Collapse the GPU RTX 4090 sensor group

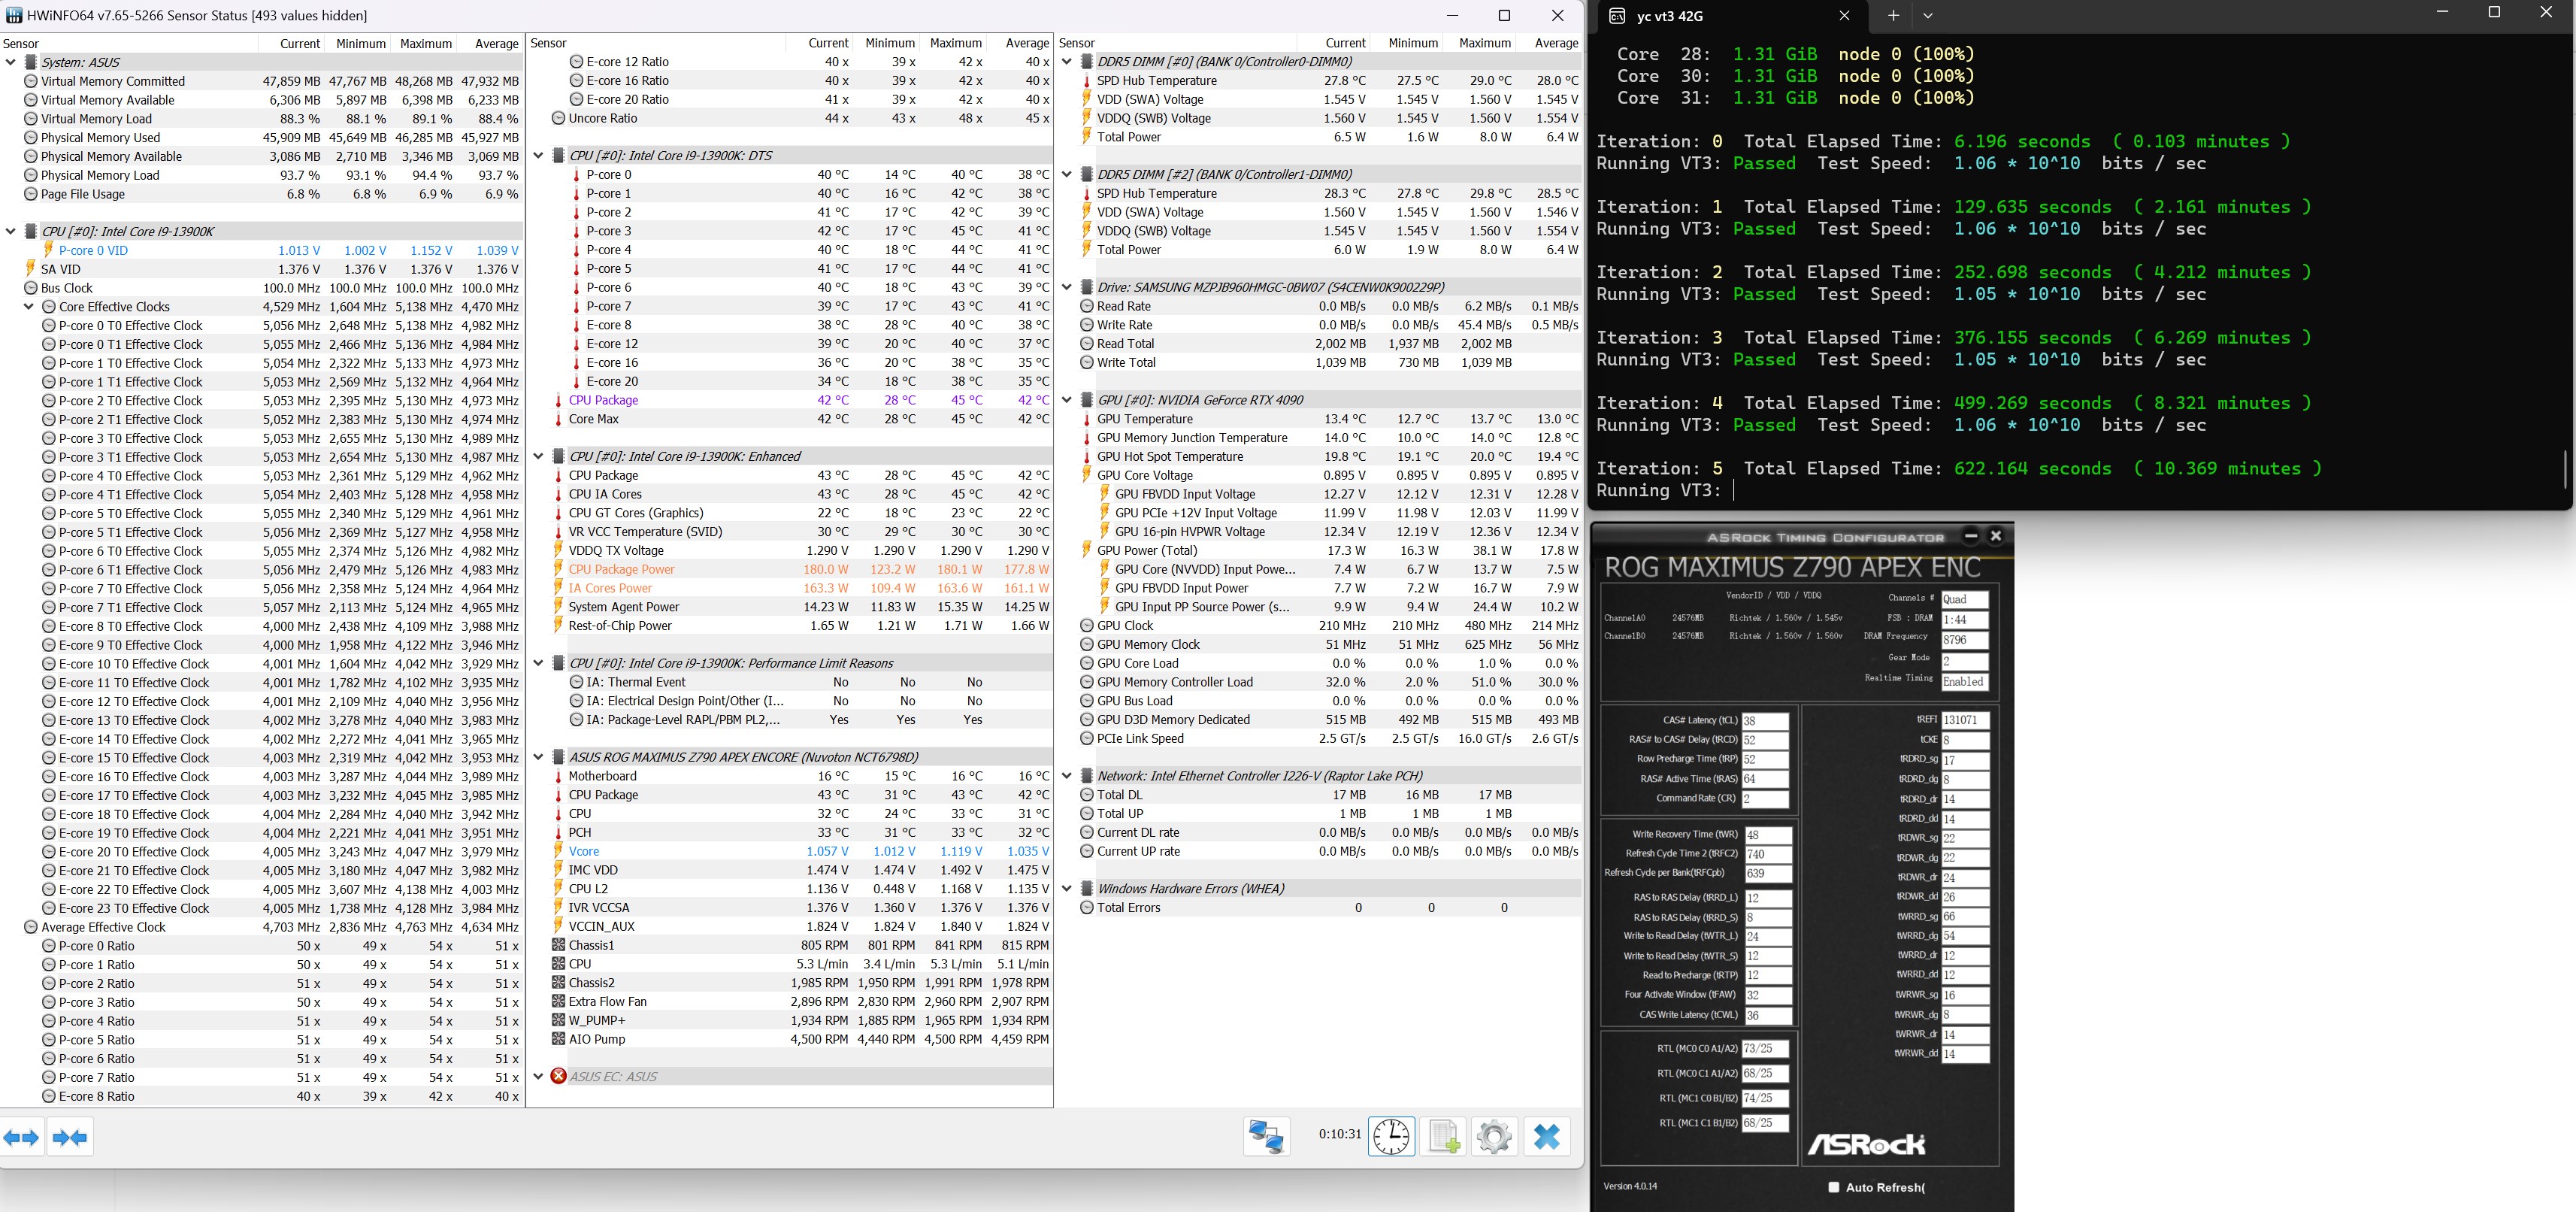(1067, 400)
